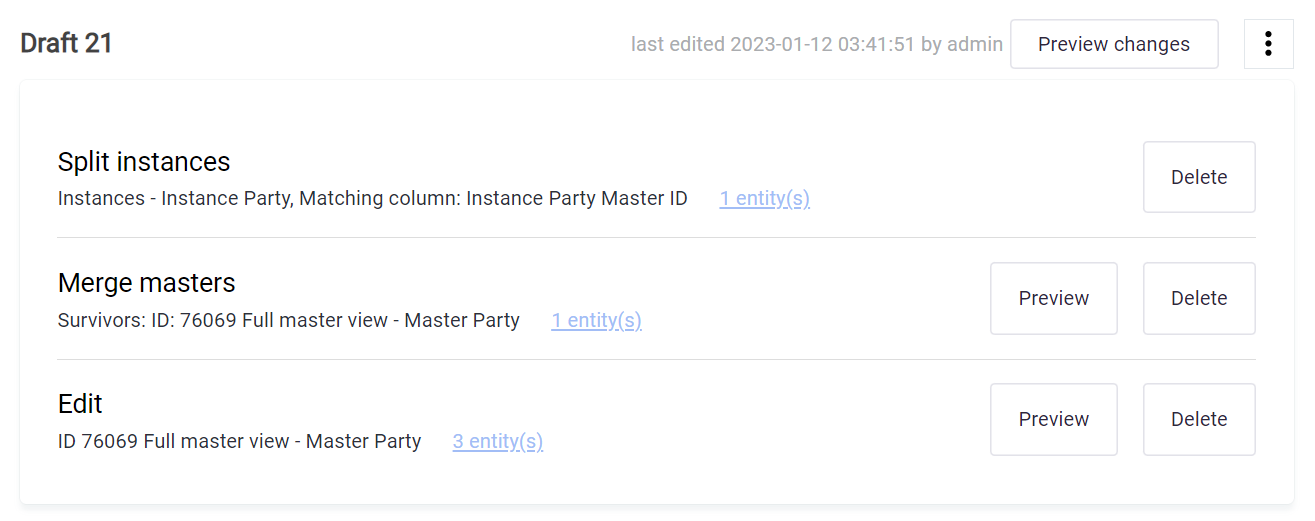Click the Draft 21 title
This screenshot has width=1315, height=521.
pos(66,44)
